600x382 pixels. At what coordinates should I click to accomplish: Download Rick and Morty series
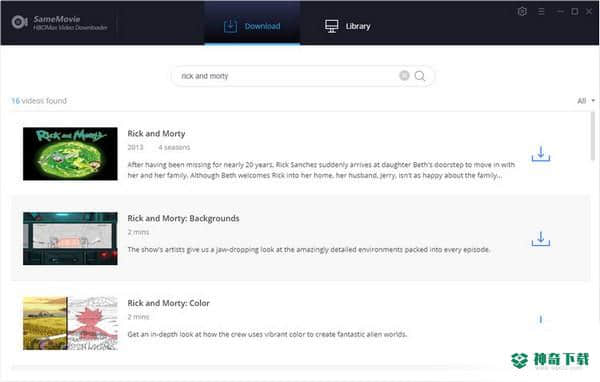[541, 154]
